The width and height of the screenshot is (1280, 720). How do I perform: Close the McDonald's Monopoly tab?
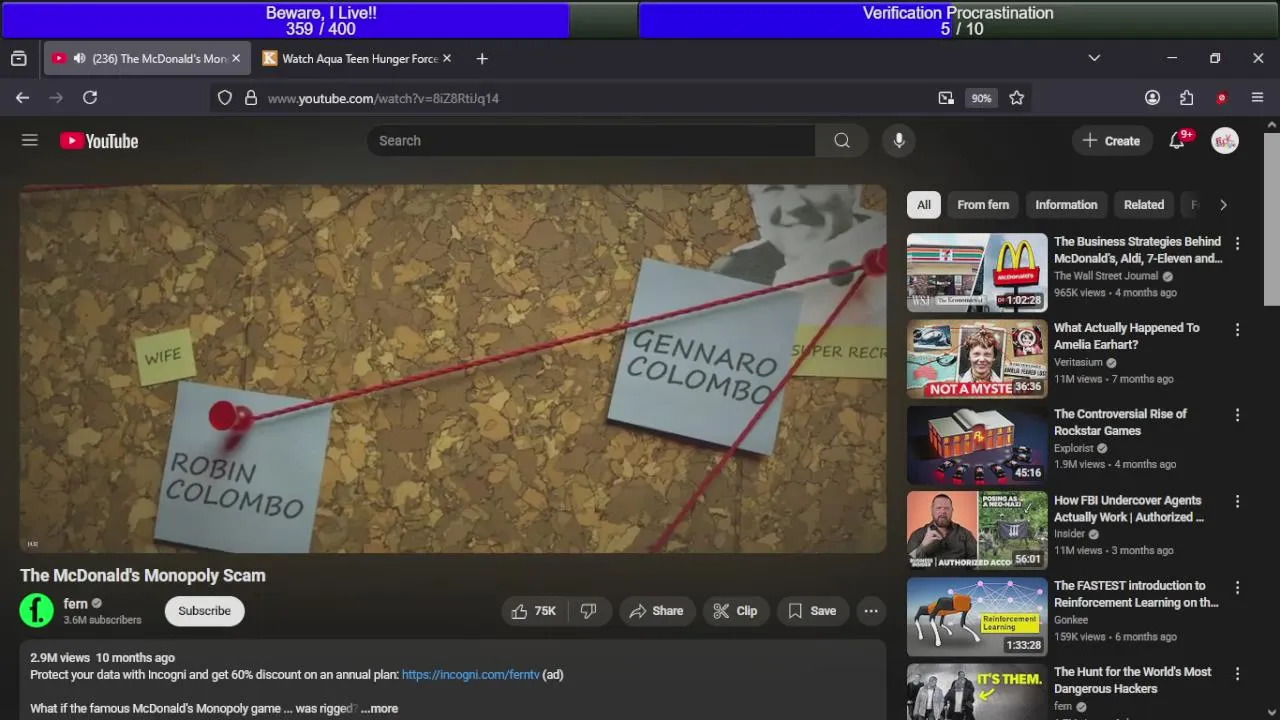pyautogui.click(x=236, y=59)
